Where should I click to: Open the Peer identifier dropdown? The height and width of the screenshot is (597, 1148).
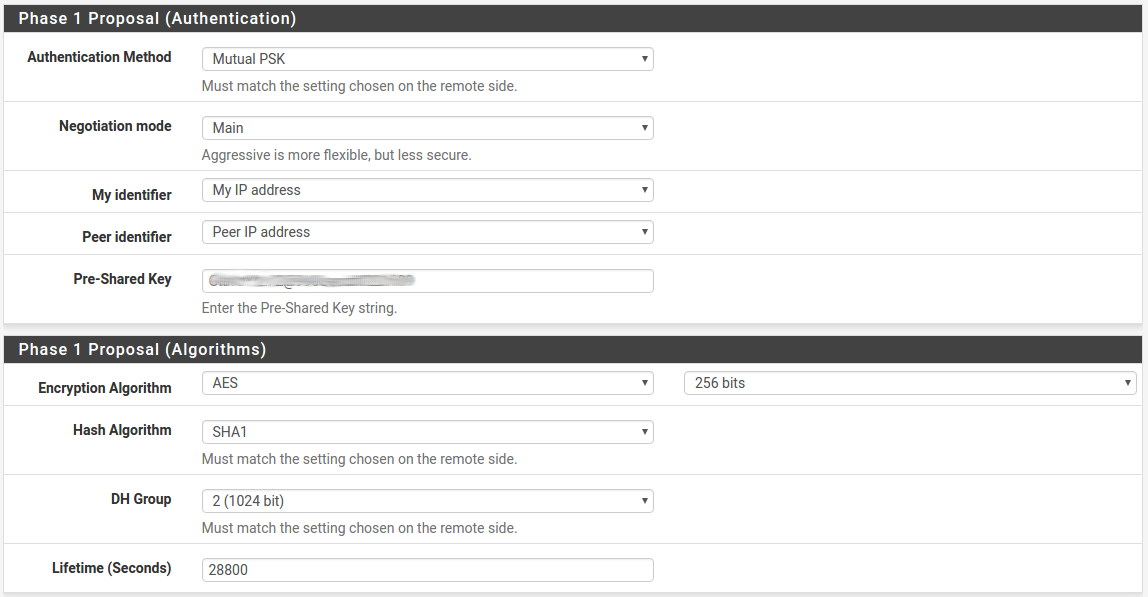428,231
